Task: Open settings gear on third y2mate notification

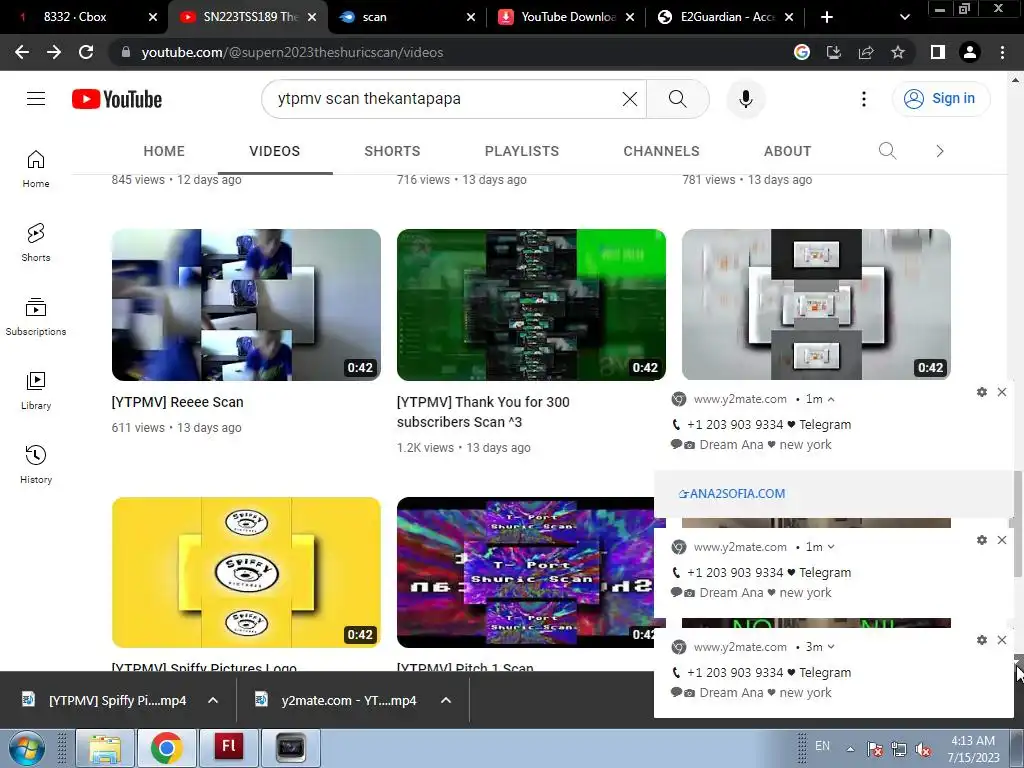Action: [x=982, y=640]
